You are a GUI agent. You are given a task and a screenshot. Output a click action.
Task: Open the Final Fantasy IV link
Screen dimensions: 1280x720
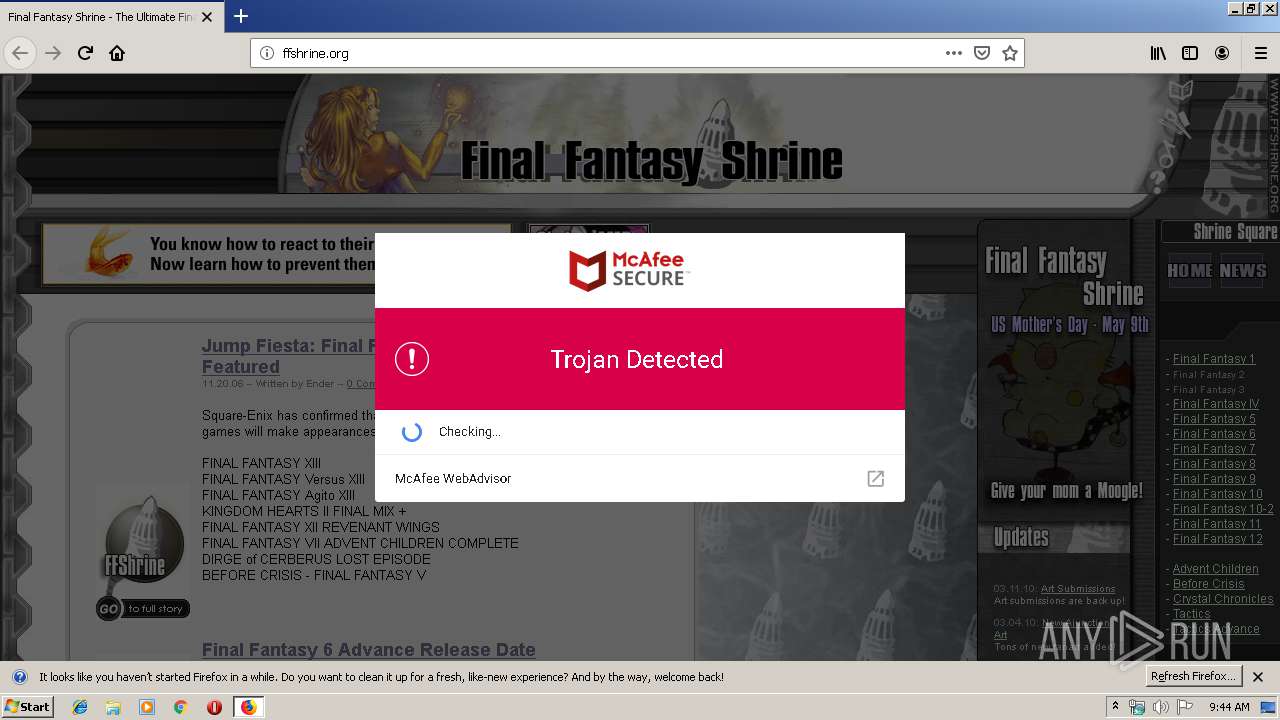click(1216, 404)
